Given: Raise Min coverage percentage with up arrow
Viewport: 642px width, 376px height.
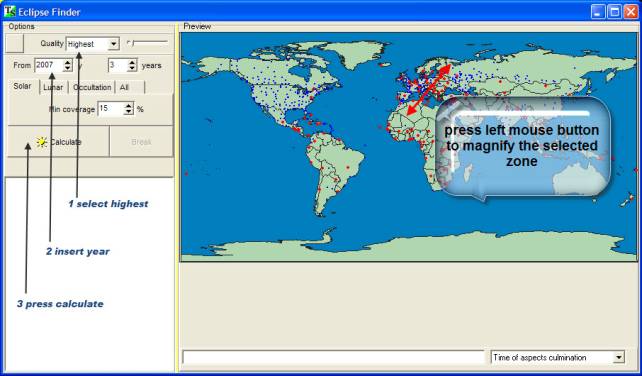Looking at the screenshot, I should (129, 106).
